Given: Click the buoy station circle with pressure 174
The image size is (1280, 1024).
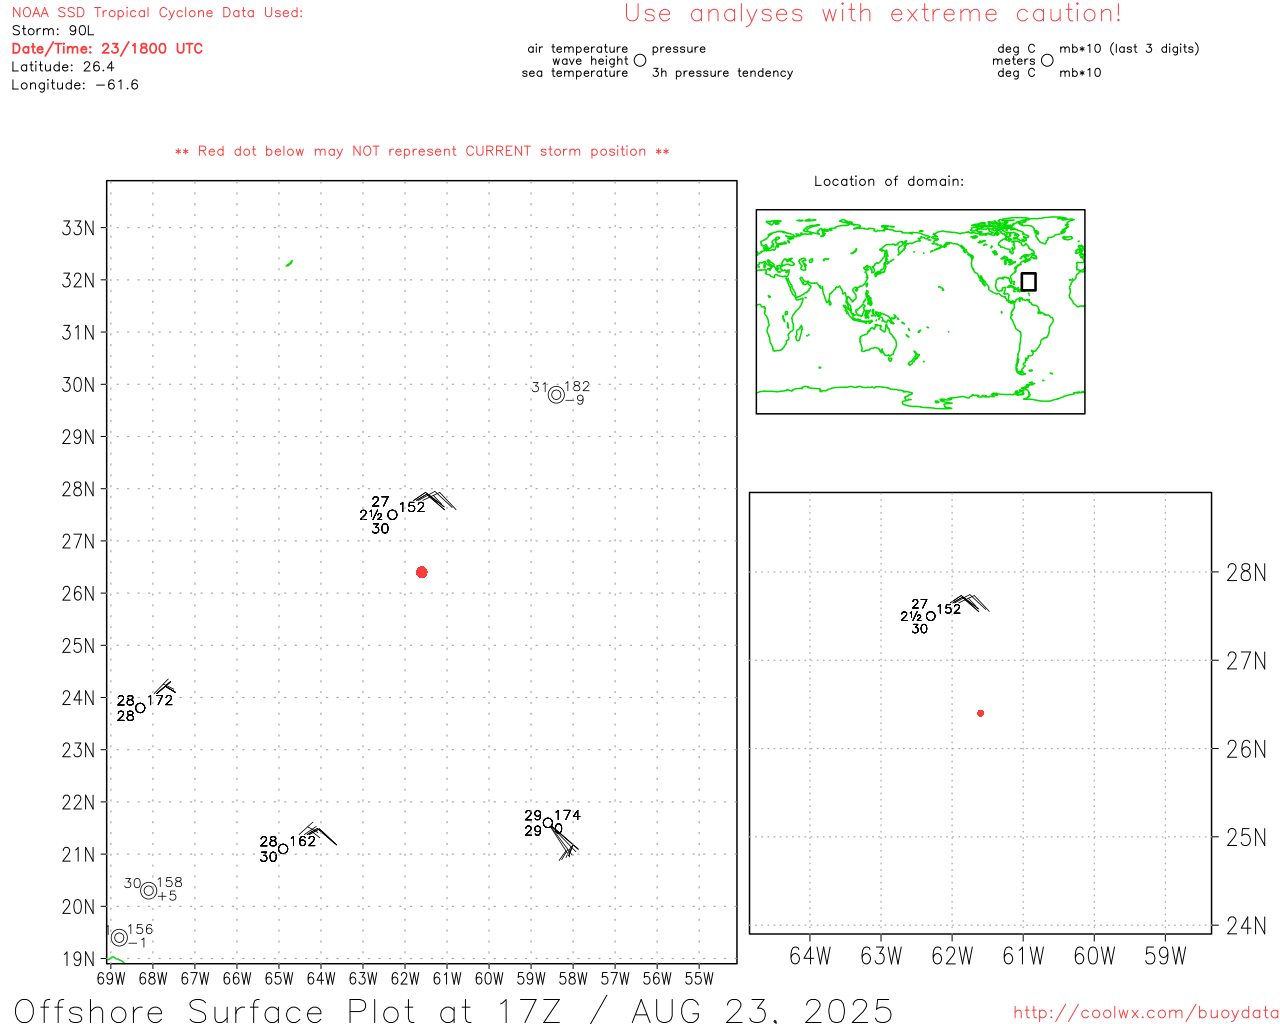Looking at the screenshot, I should [x=548, y=823].
